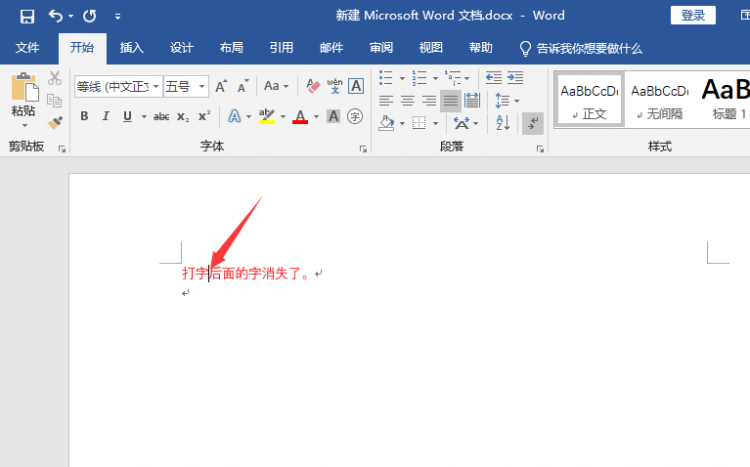
Task: Switch to the 视图 tab
Action: [x=431, y=48]
